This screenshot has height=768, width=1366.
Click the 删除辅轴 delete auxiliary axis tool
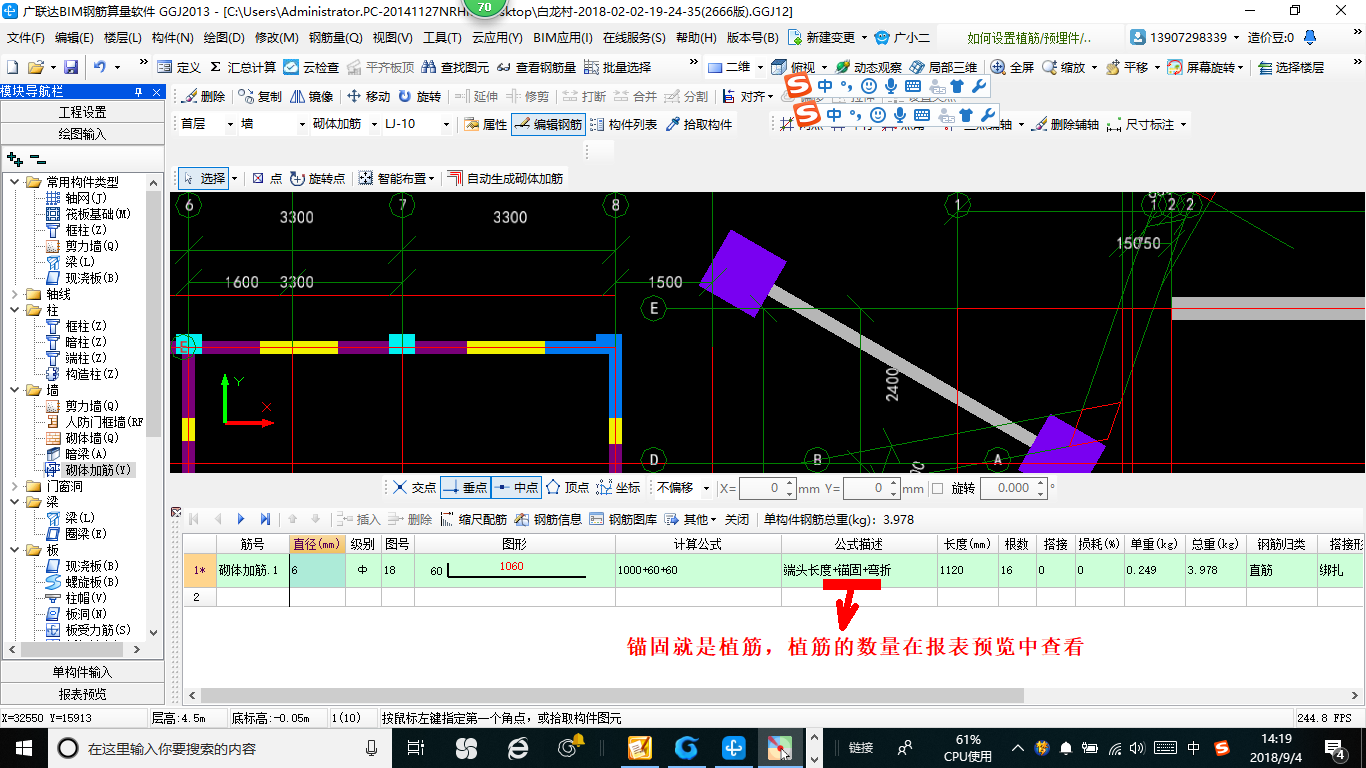[1064, 125]
